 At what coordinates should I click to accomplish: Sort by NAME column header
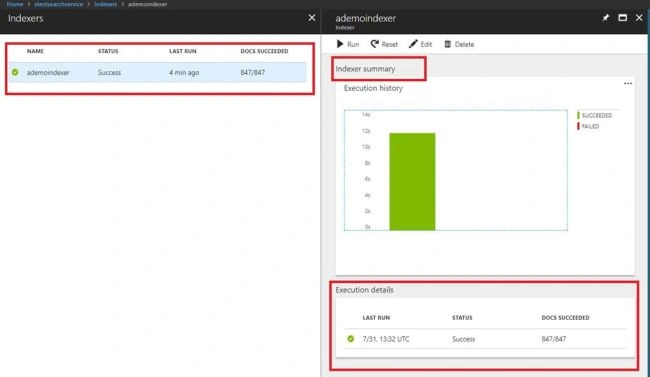(35, 51)
